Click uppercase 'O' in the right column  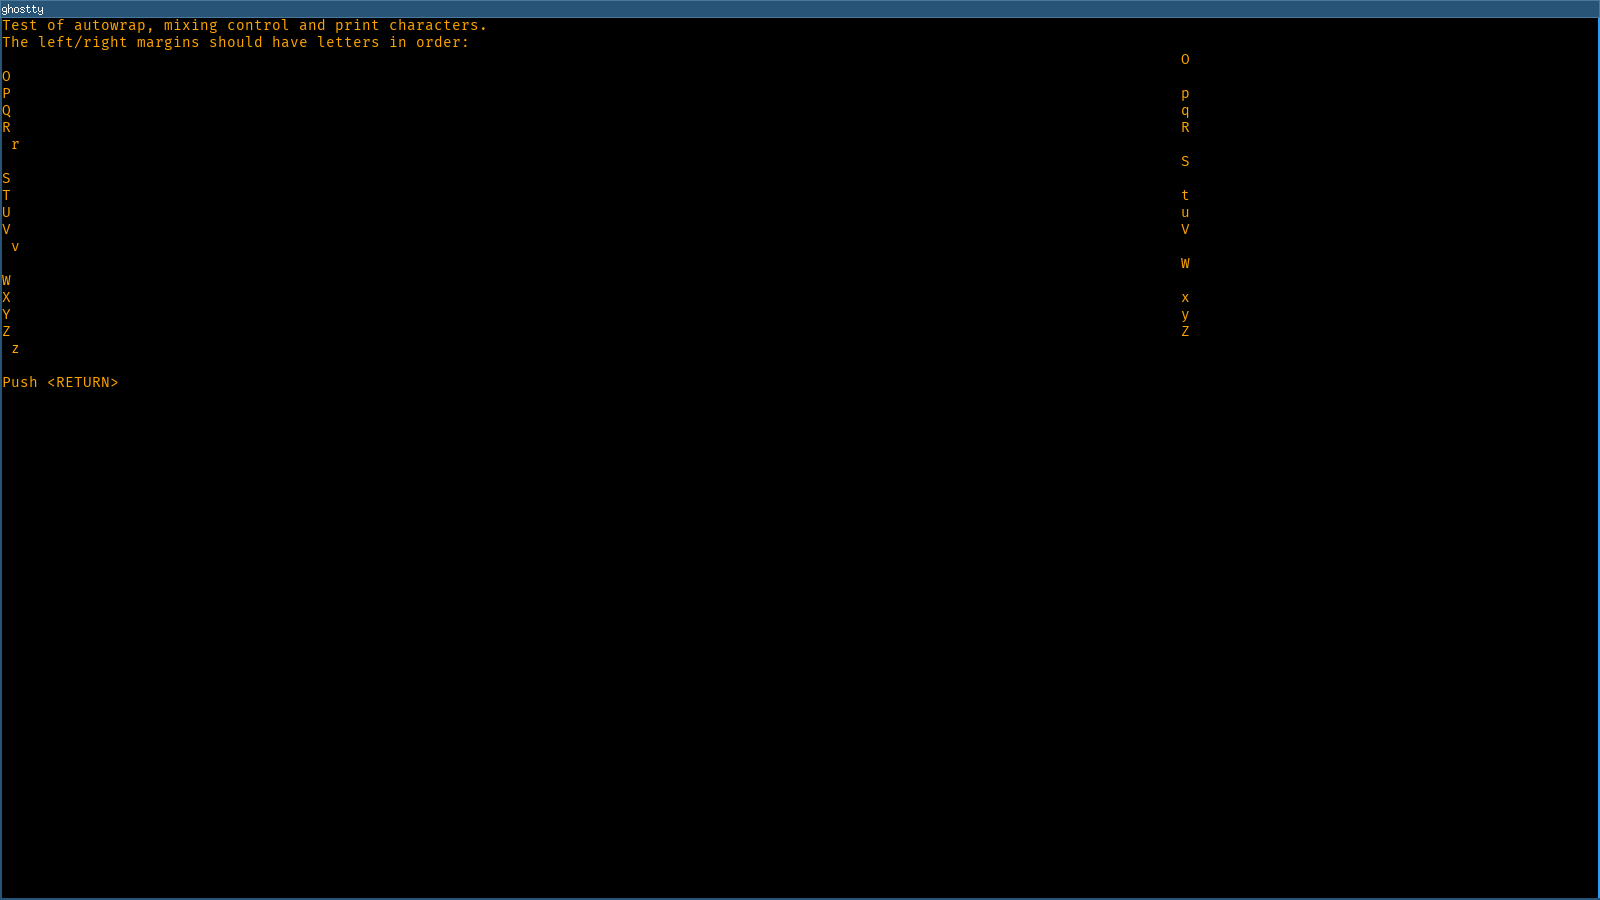click(1185, 59)
